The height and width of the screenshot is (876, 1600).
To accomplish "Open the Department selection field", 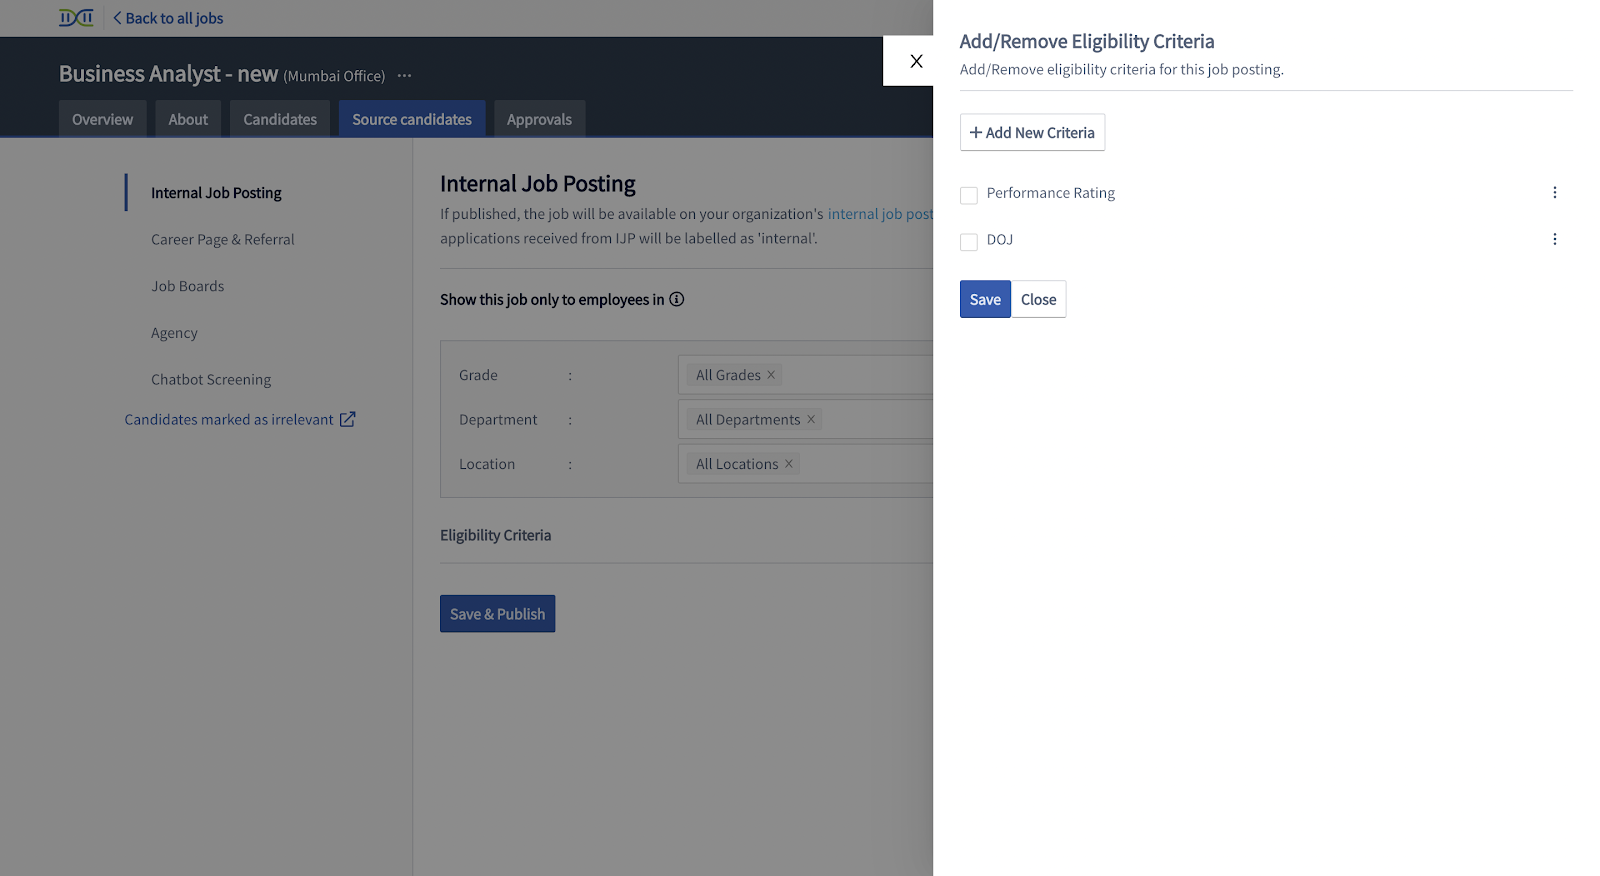I will 805,419.
